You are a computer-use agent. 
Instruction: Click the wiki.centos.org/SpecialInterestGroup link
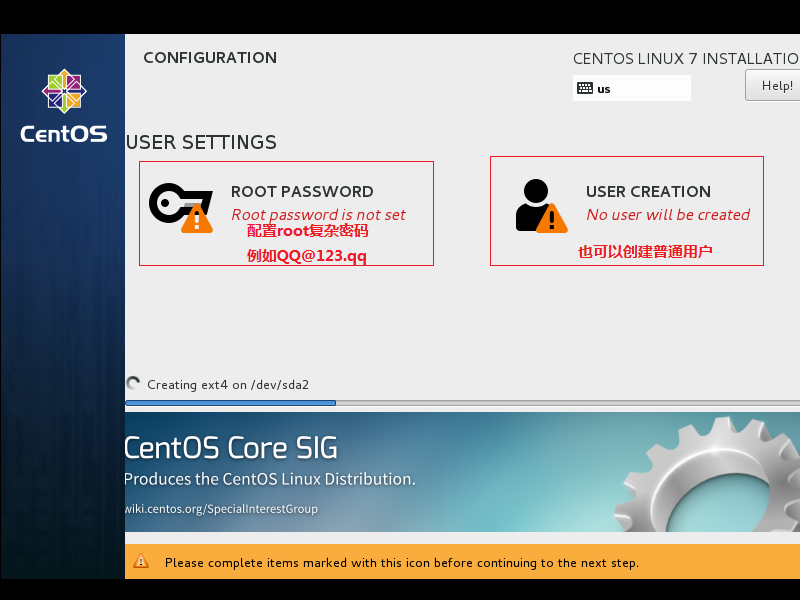tap(220, 509)
